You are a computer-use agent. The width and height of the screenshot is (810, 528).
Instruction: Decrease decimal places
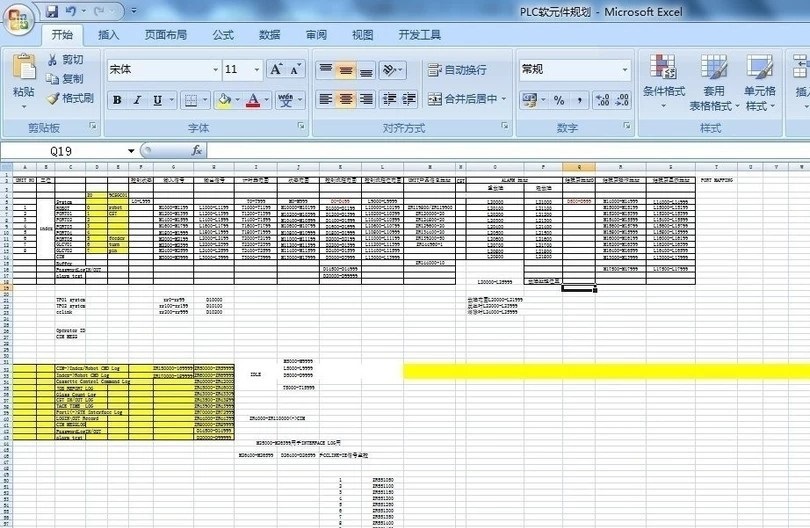click(621, 100)
